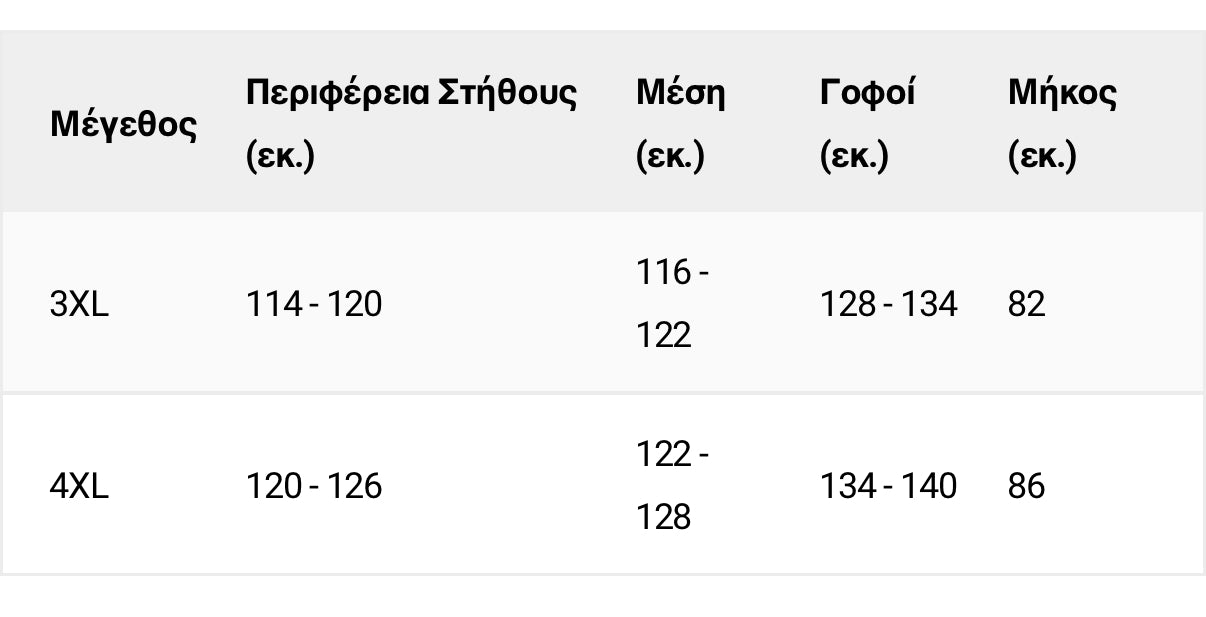Screen dimensions: 1206x617
Task: Select length value 82
Action: coord(1027,303)
